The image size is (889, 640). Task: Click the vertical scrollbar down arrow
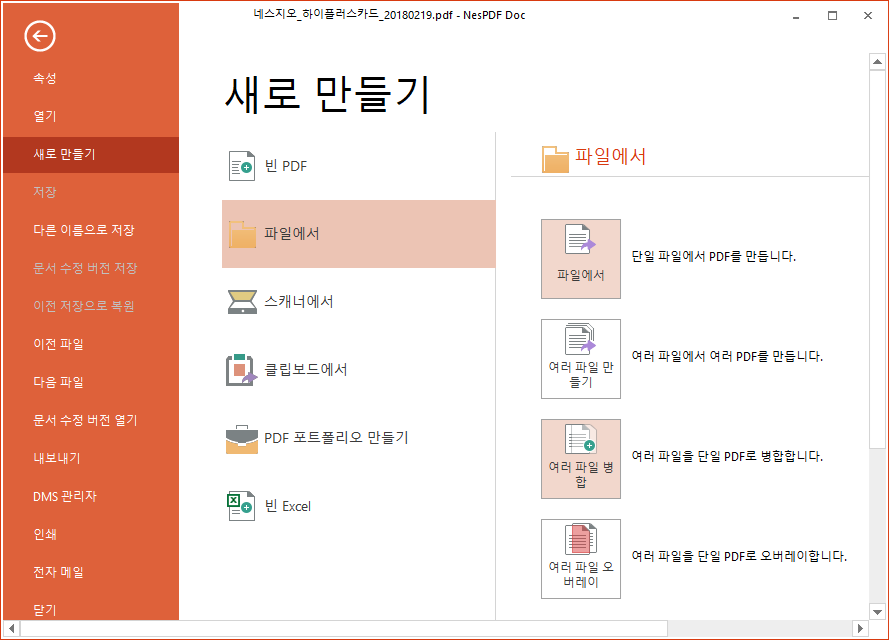877,612
